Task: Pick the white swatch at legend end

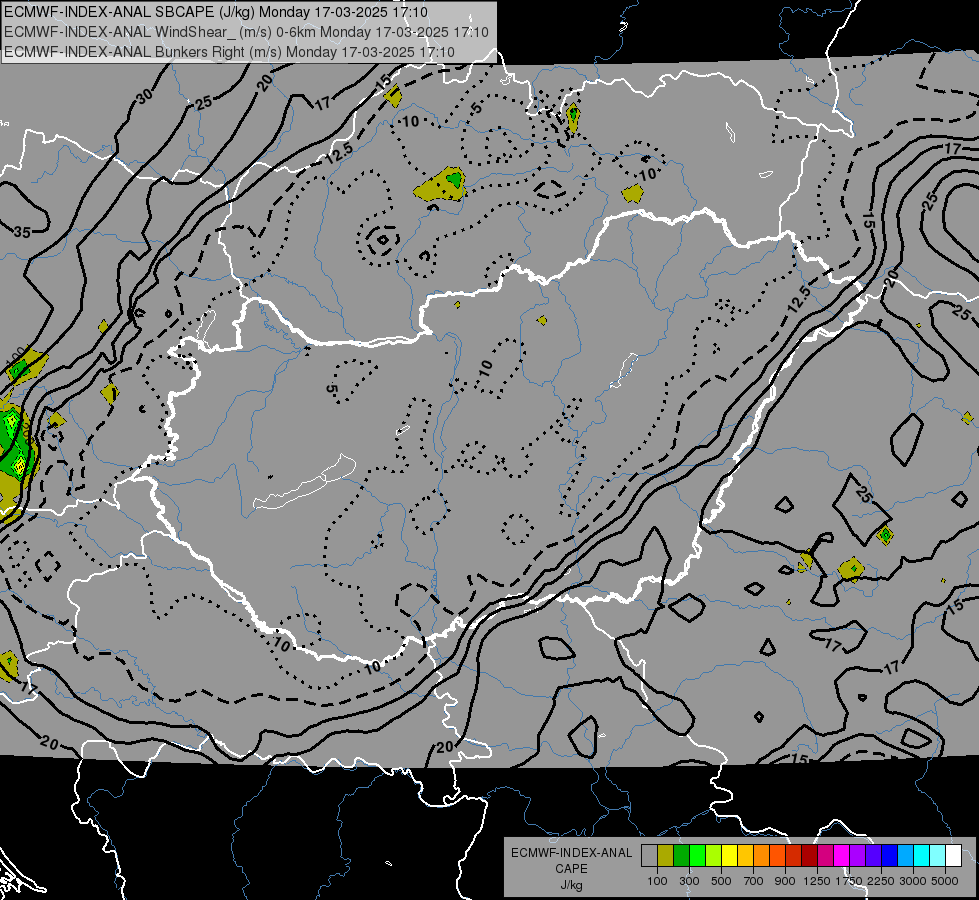Action: pos(953,856)
